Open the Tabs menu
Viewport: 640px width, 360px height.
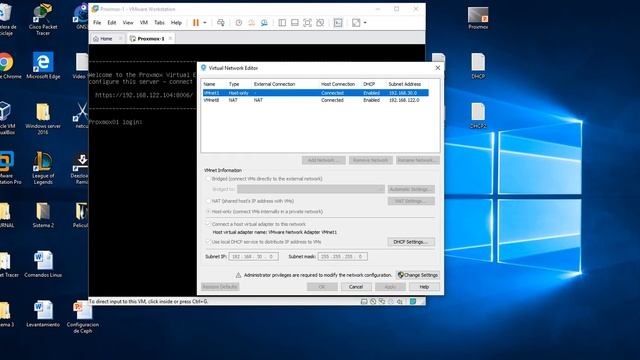tap(159, 23)
